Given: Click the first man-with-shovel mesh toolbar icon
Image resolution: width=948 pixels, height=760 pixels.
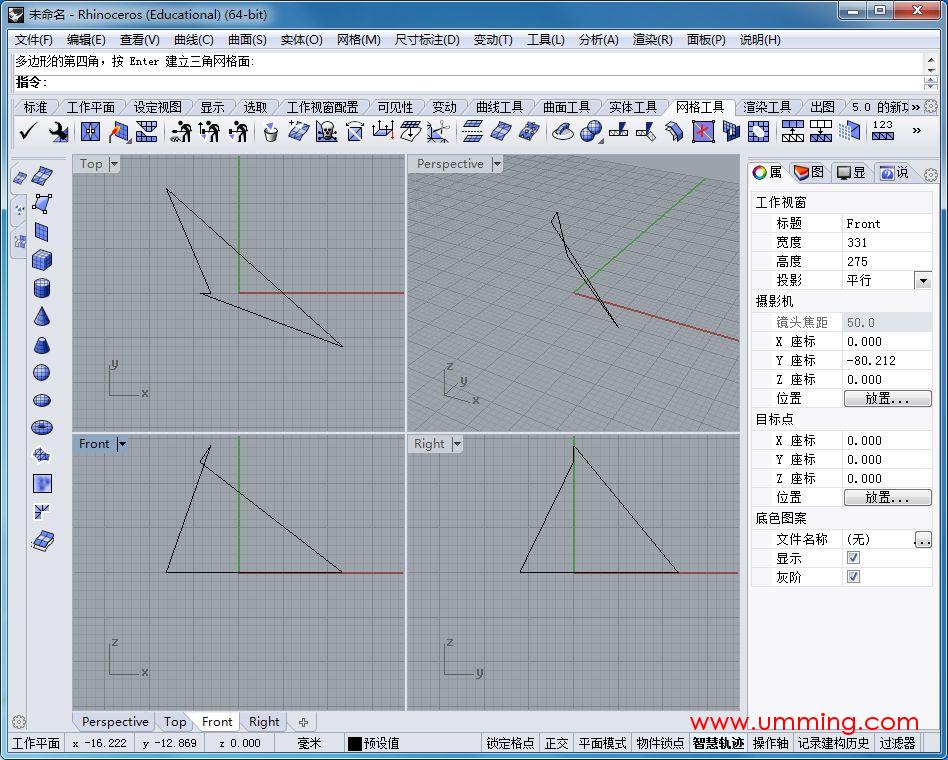Looking at the screenshot, I should (x=181, y=131).
